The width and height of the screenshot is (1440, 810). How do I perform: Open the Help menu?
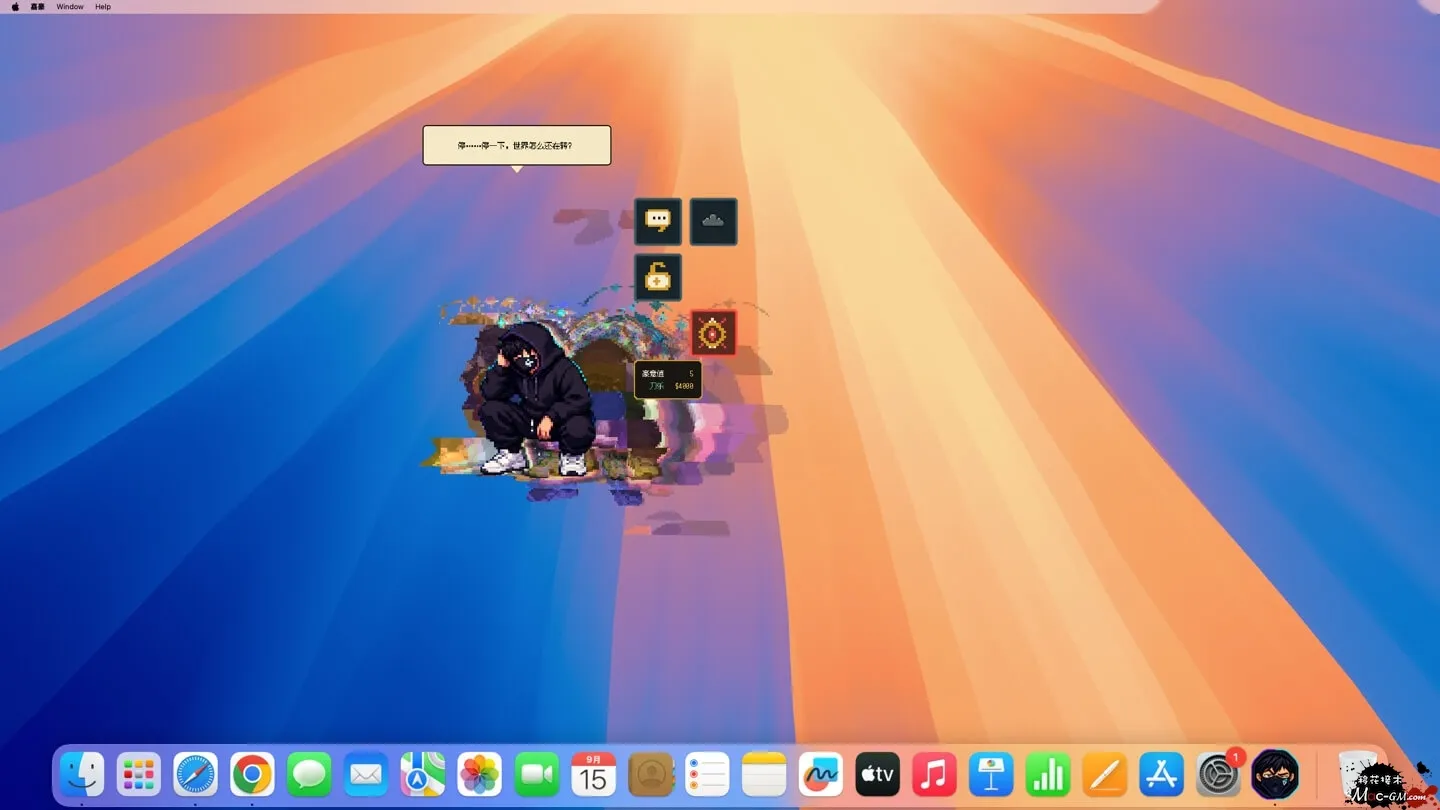pos(103,7)
